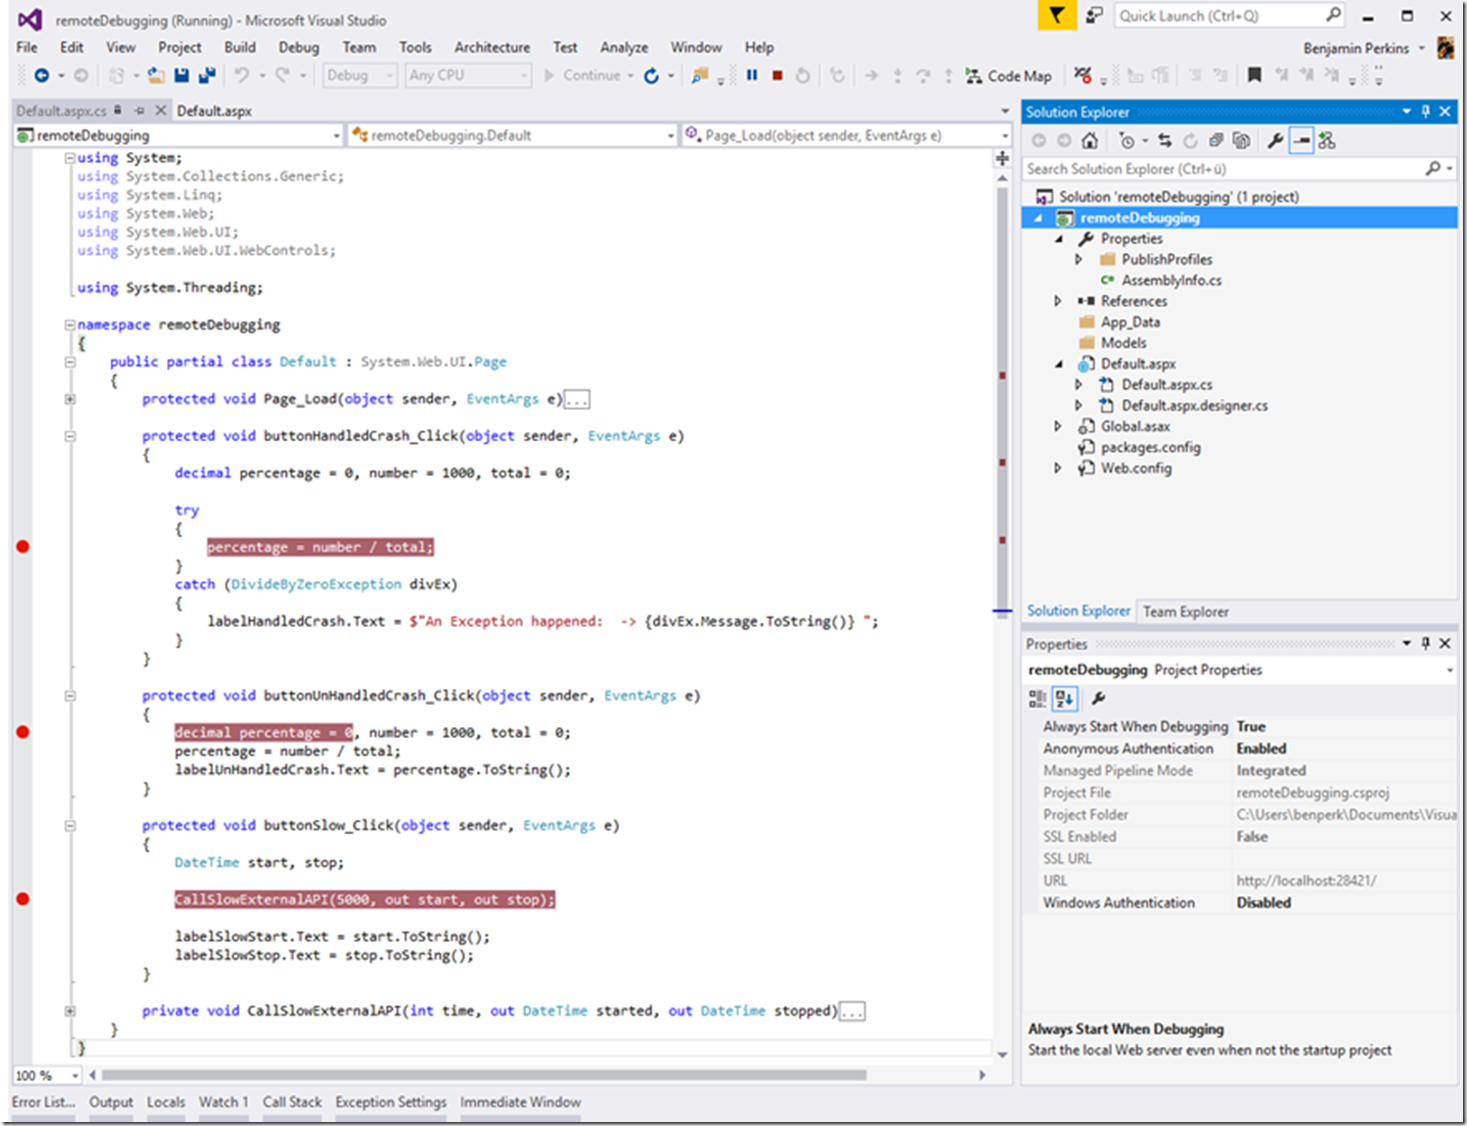Click the Restart debugging icon
This screenshot has width=1467, height=1126.
(x=803, y=75)
